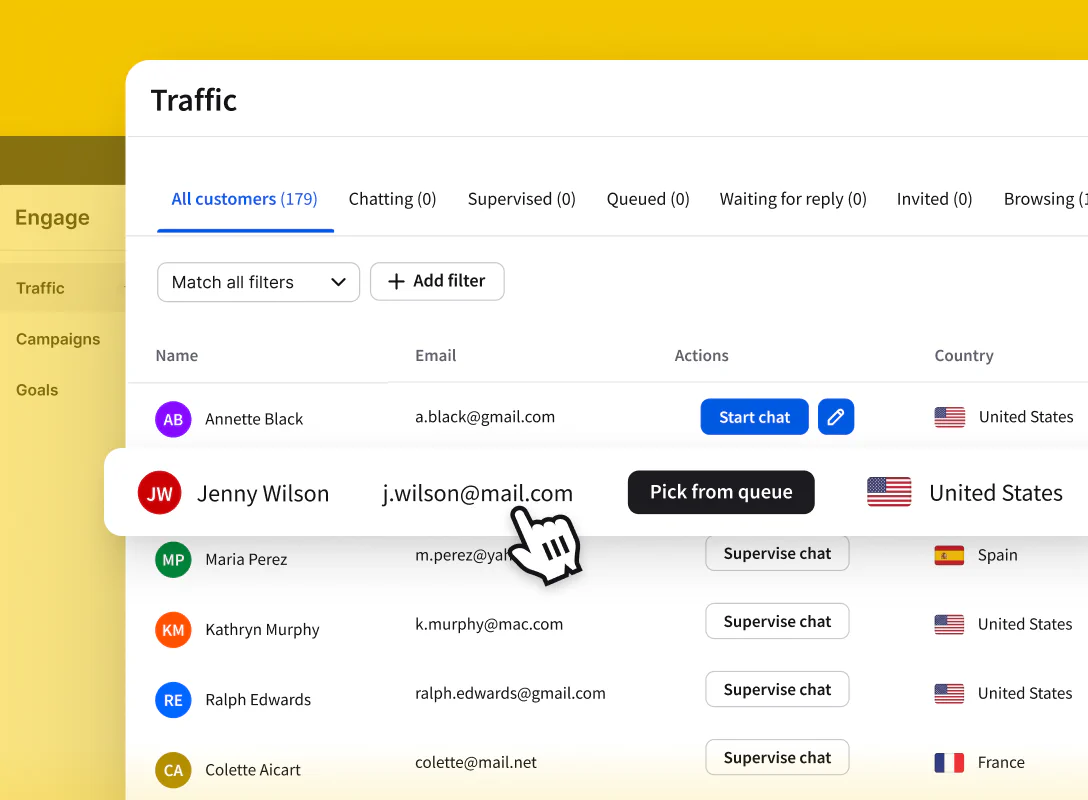The height and width of the screenshot is (800, 1088).
Task: Click Annette Black's purple AB avatar
Action: click(x=173, y=417)
